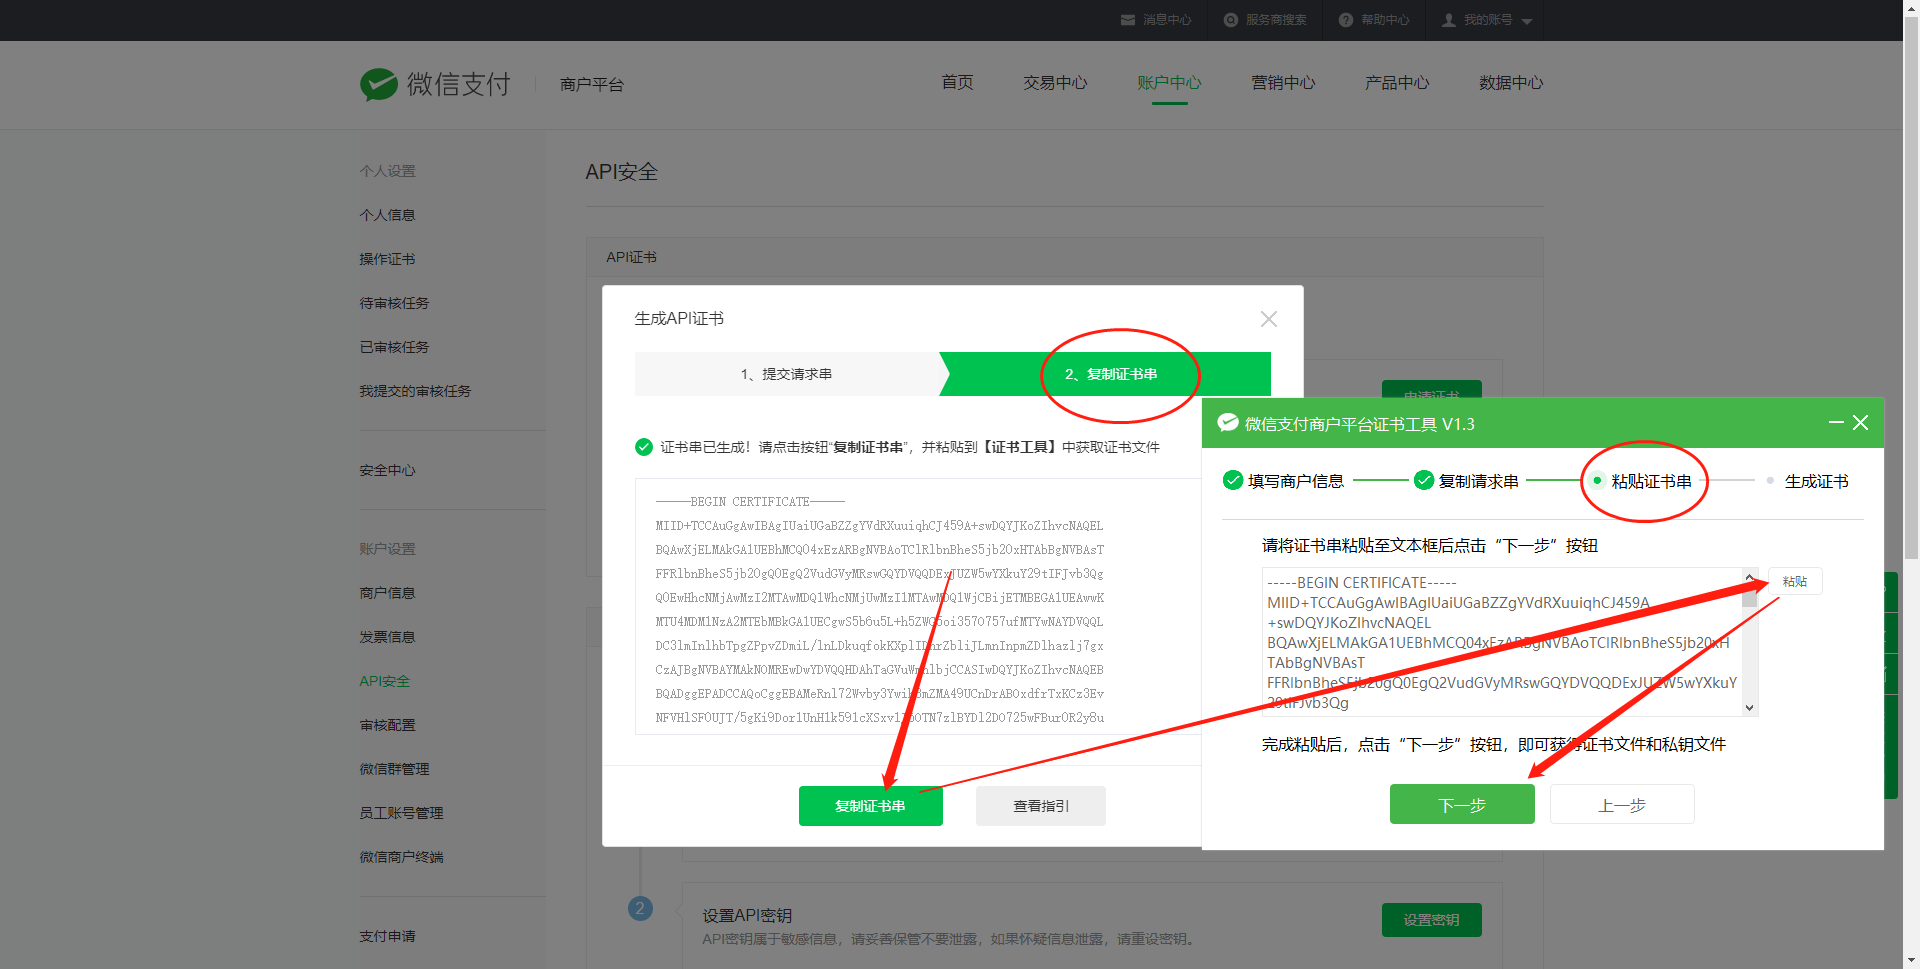Open 审核配置 in the sidebar
Screen dimensions: 1920x969
coord(387,725)
